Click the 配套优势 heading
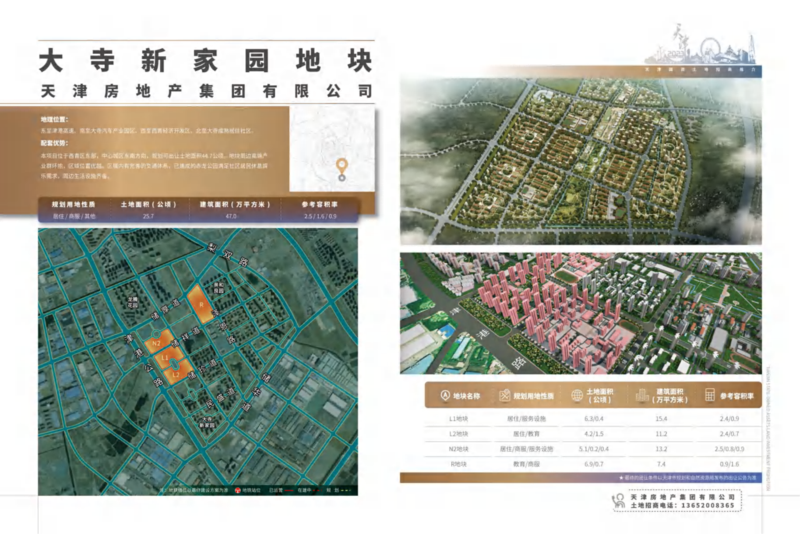 tap(54, 143)
